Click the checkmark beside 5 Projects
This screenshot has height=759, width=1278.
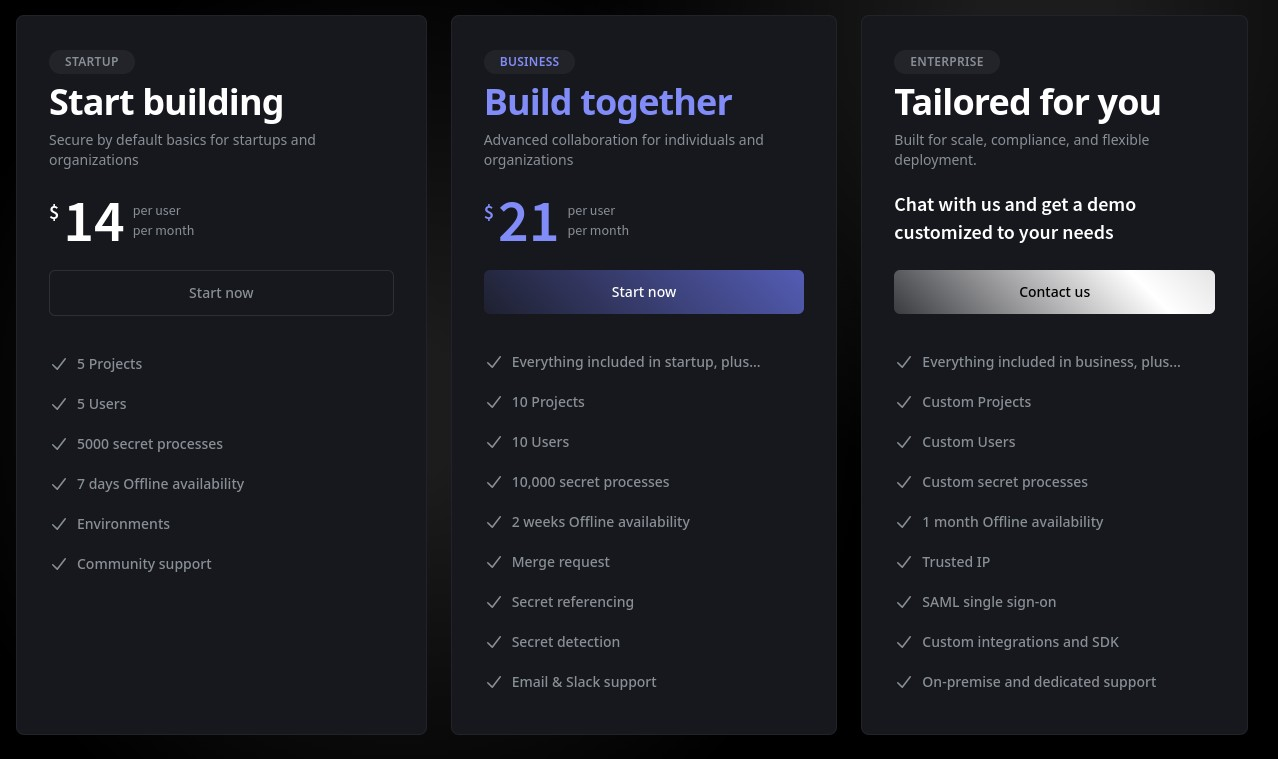pos(59,364)
